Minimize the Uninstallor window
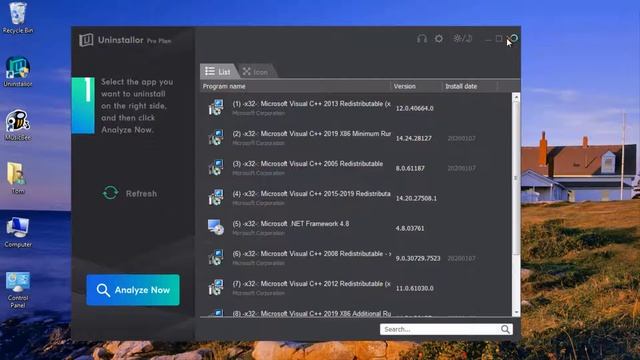 click(x=488, y=39)
